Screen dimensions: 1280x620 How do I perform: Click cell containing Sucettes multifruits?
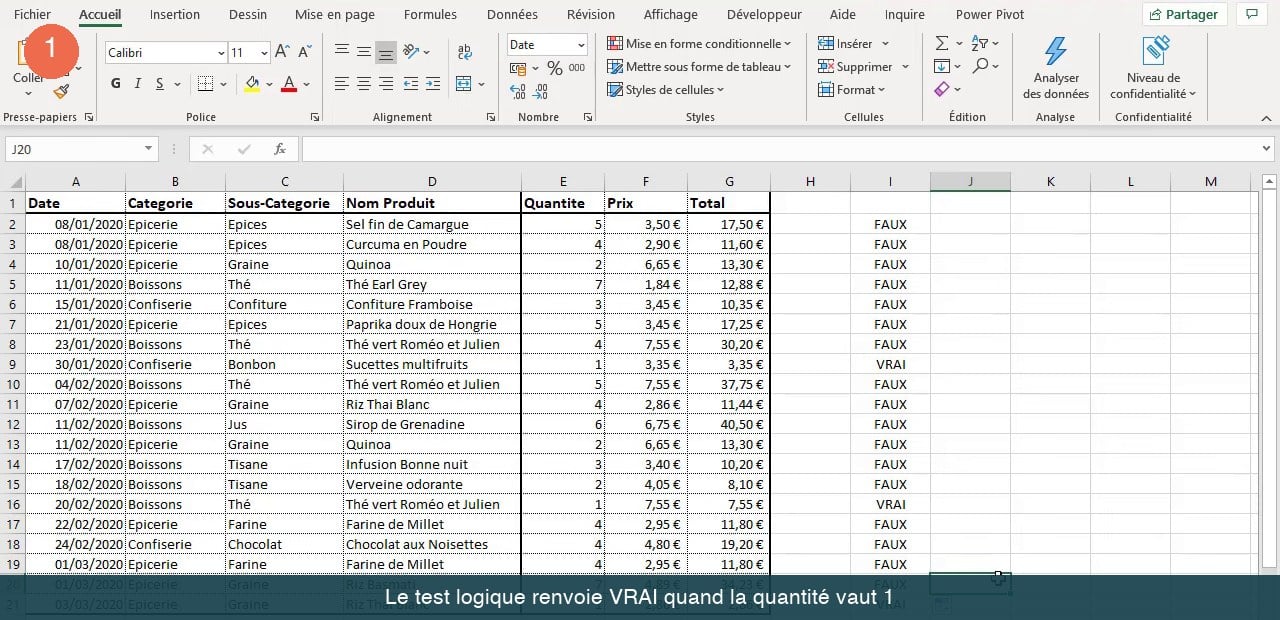pos(432,364)
